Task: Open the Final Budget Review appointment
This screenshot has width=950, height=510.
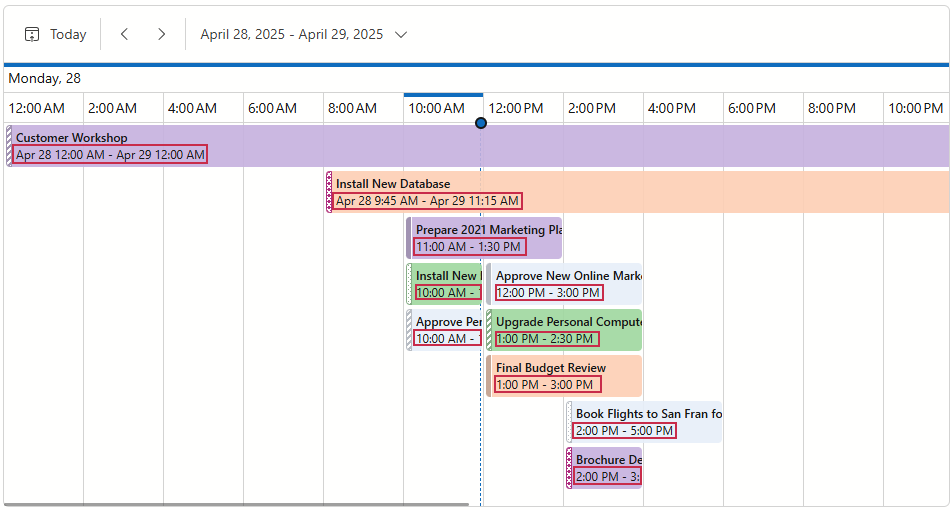Action: click(564, 376)
